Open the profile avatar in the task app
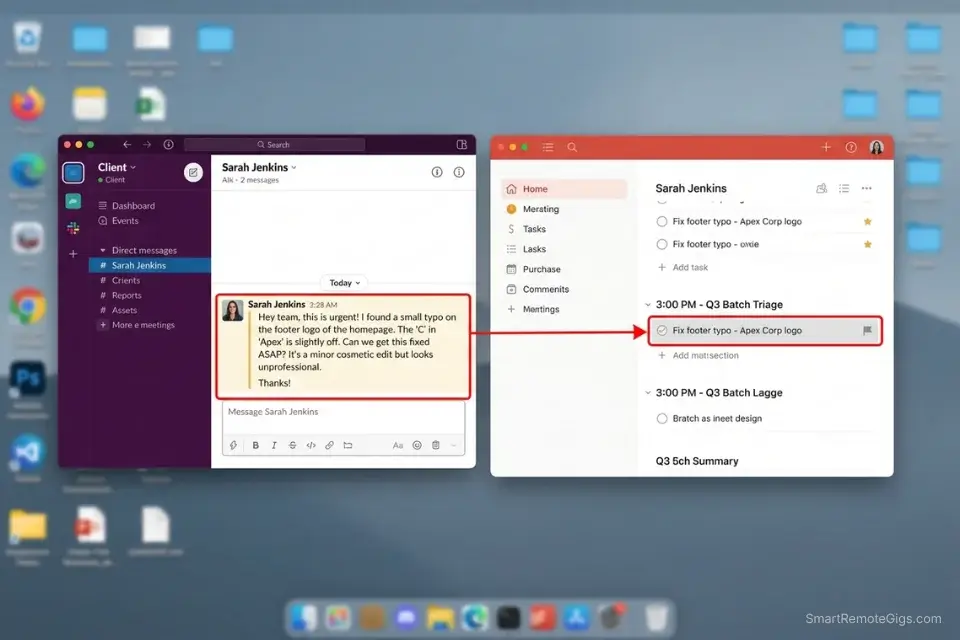Viewport: 960px width, 640px height. [x=877, y=147]
